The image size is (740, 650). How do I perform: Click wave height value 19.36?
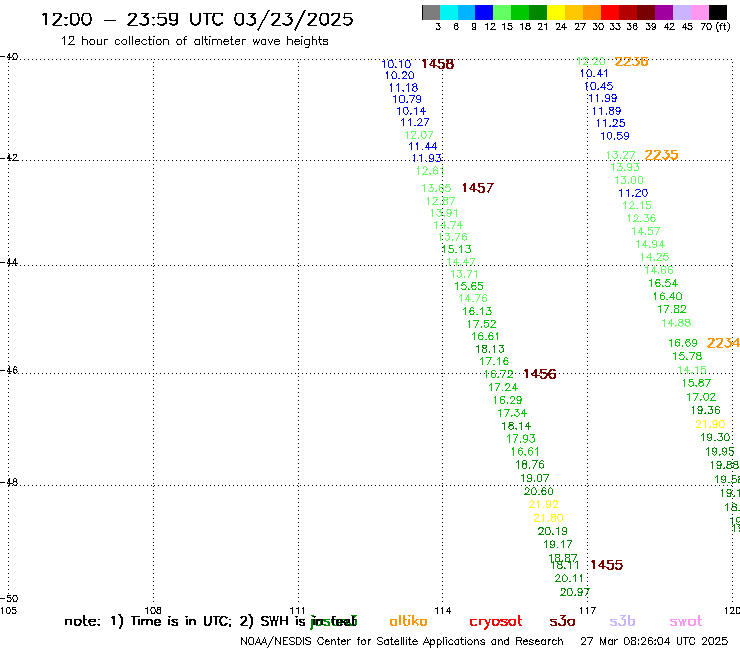coord(706,410)
